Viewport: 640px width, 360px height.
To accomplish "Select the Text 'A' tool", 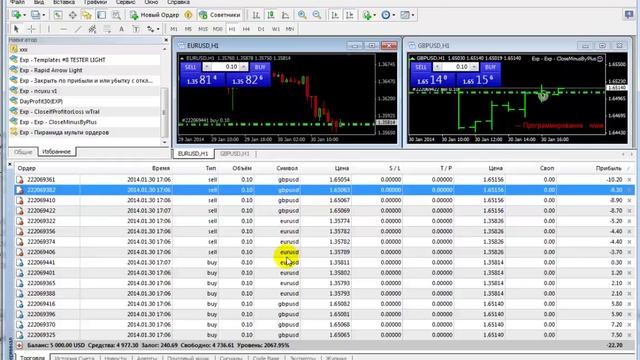I will (121, 29).
